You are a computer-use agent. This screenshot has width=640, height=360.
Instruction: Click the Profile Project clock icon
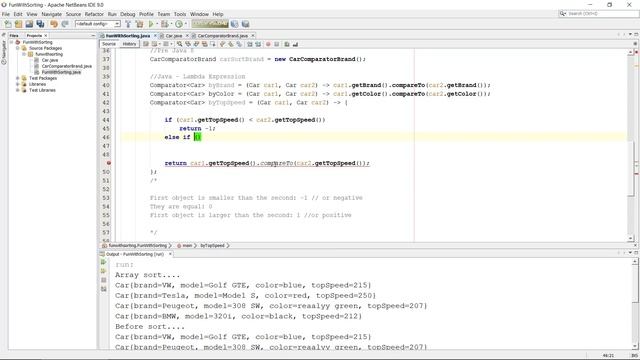[x=178, y=24]
